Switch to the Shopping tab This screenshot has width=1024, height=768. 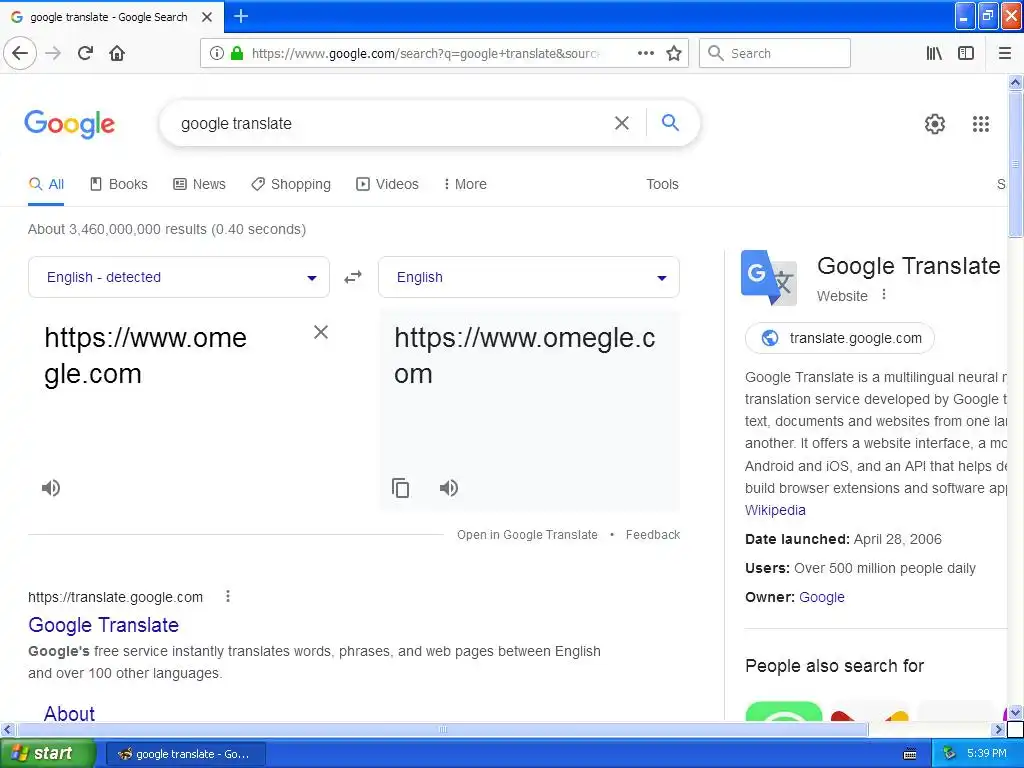(x=291, y=184)
